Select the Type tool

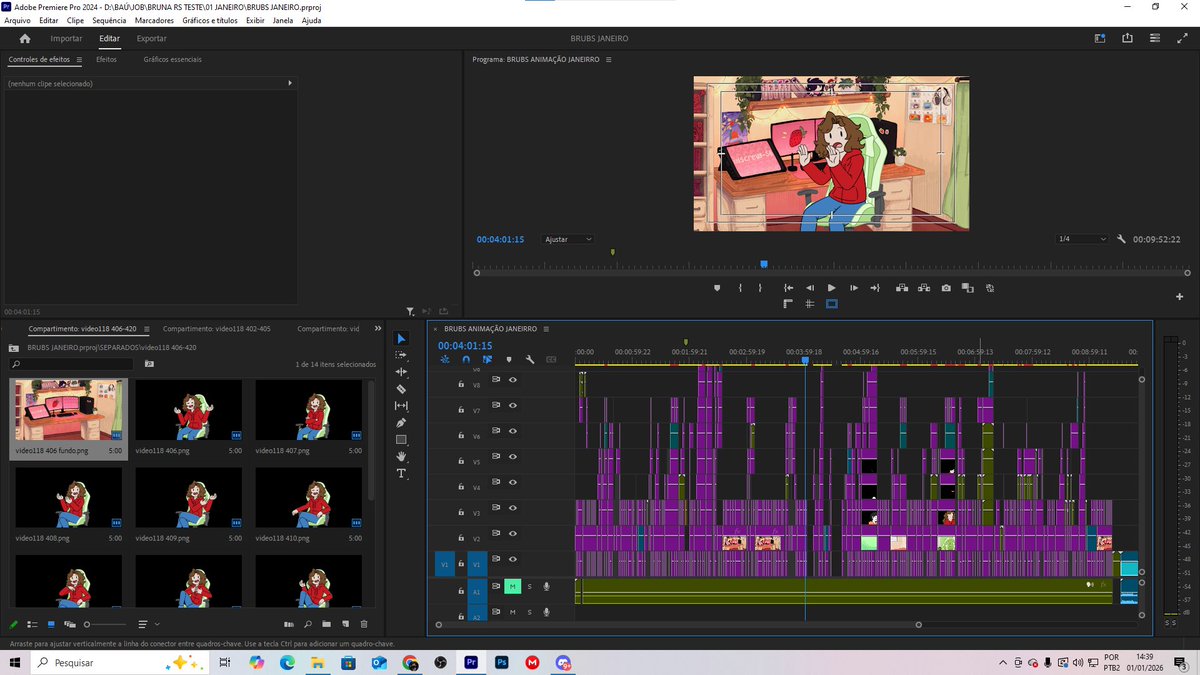point(402,473)
